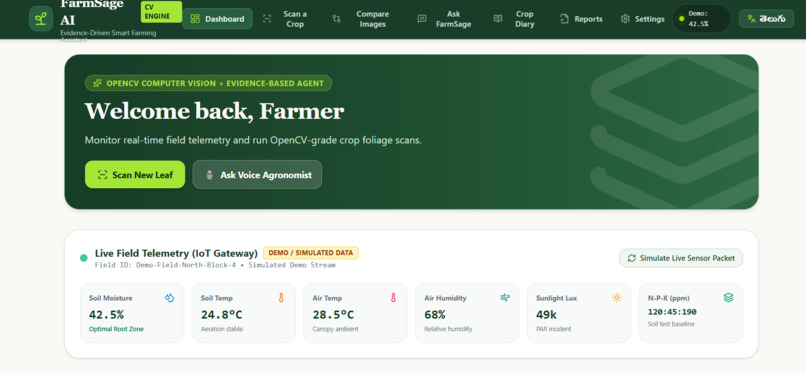This screenshot has width=806, height=373.
Task: Click the Demo 42.5% status pill
Action: click(702, 18)
